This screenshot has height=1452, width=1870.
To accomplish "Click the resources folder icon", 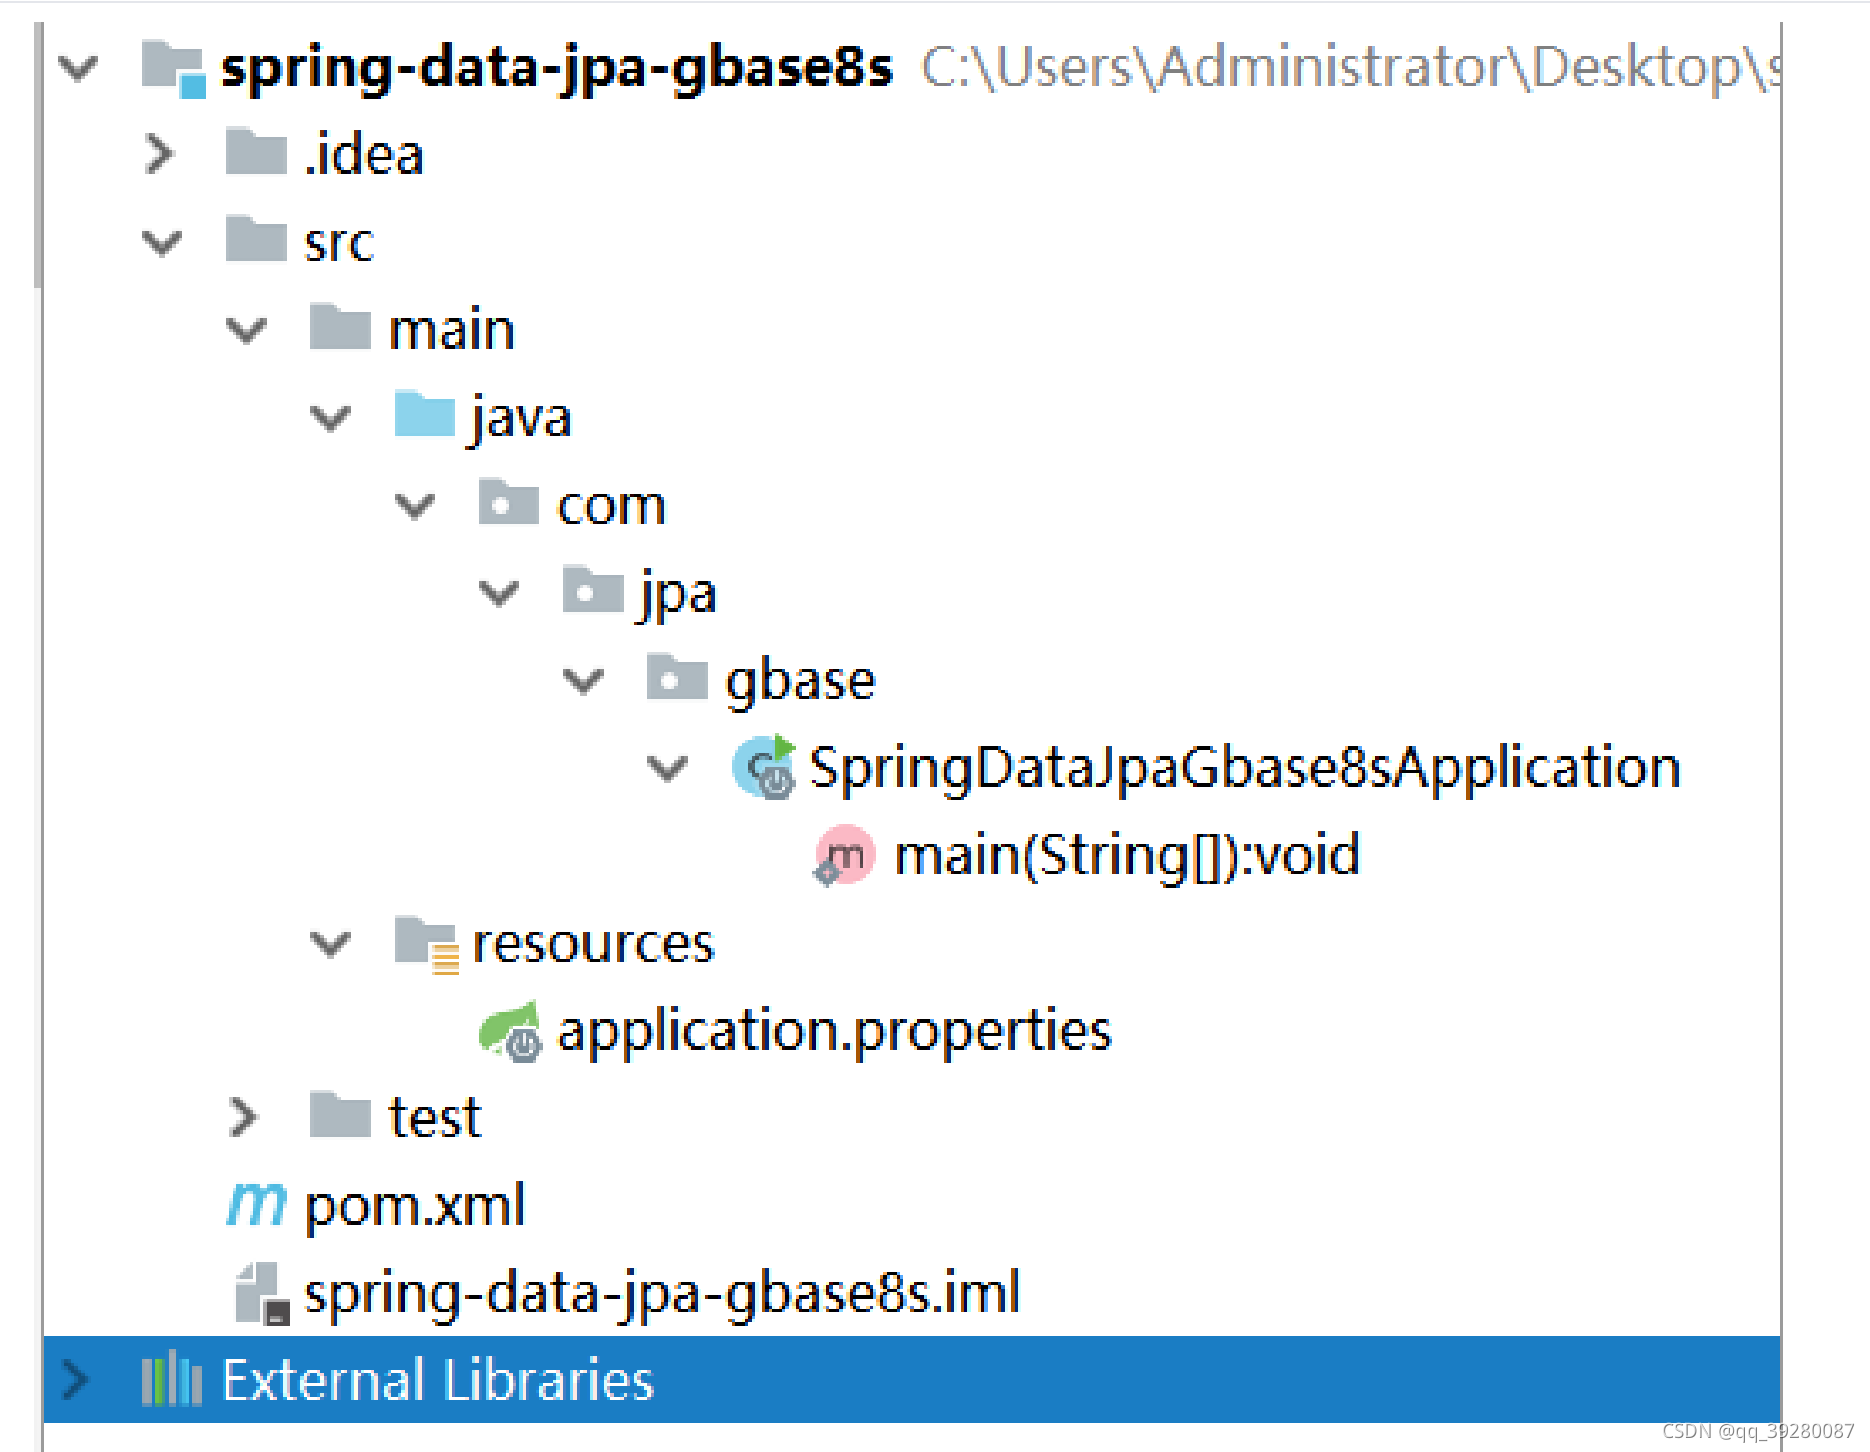I will coord(427,944).
